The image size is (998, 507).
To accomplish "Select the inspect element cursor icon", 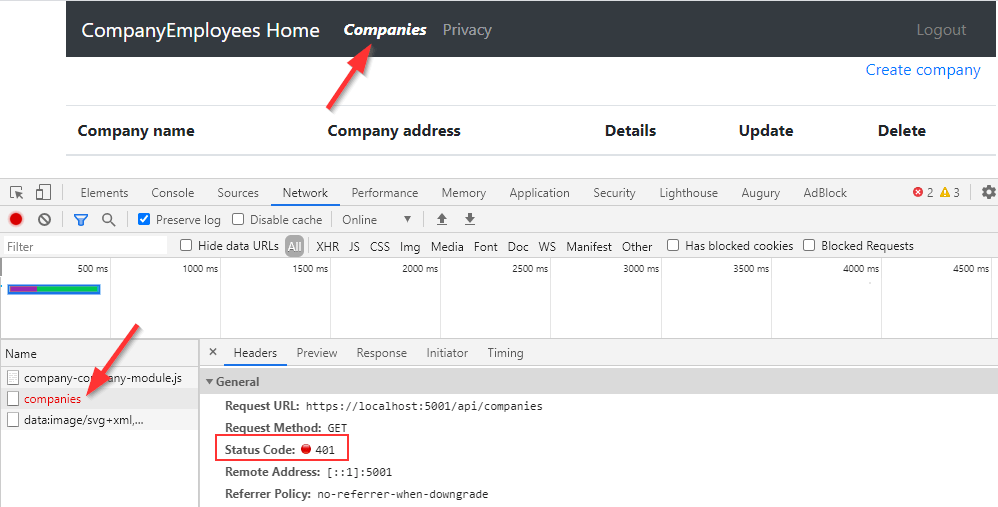I will 17,193.
